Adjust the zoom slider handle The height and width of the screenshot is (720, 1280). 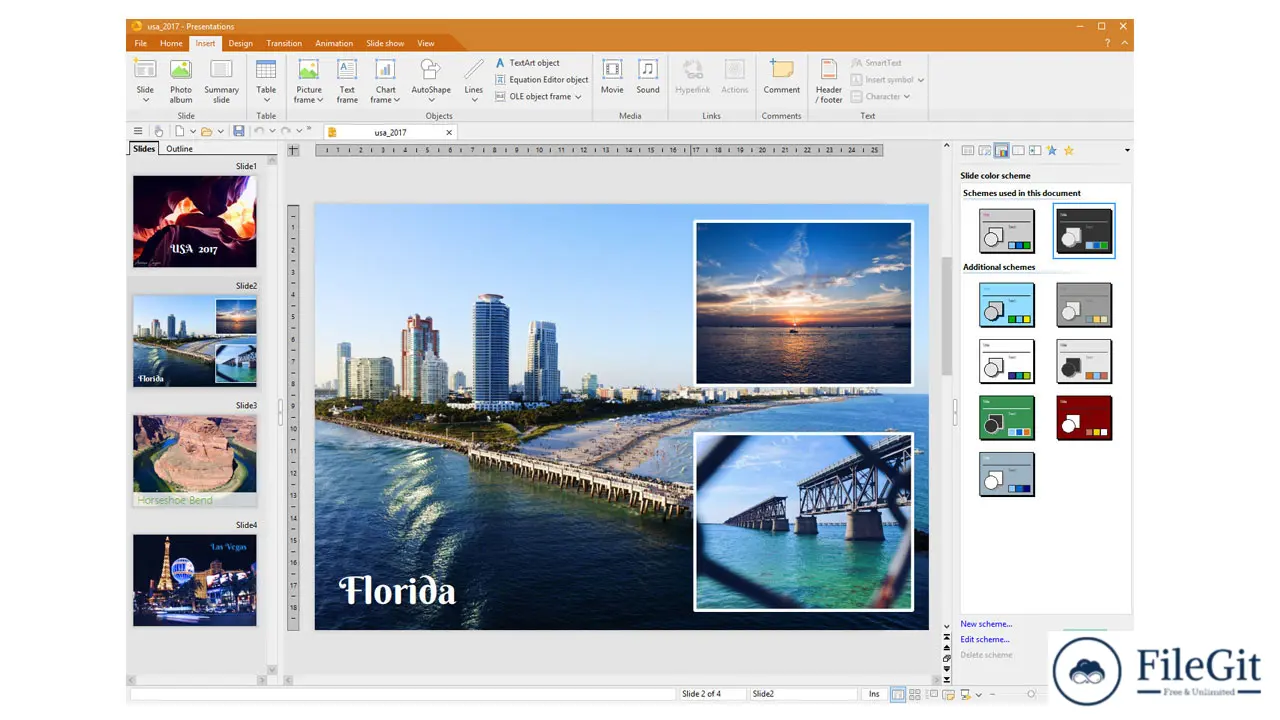[1031, 694]
